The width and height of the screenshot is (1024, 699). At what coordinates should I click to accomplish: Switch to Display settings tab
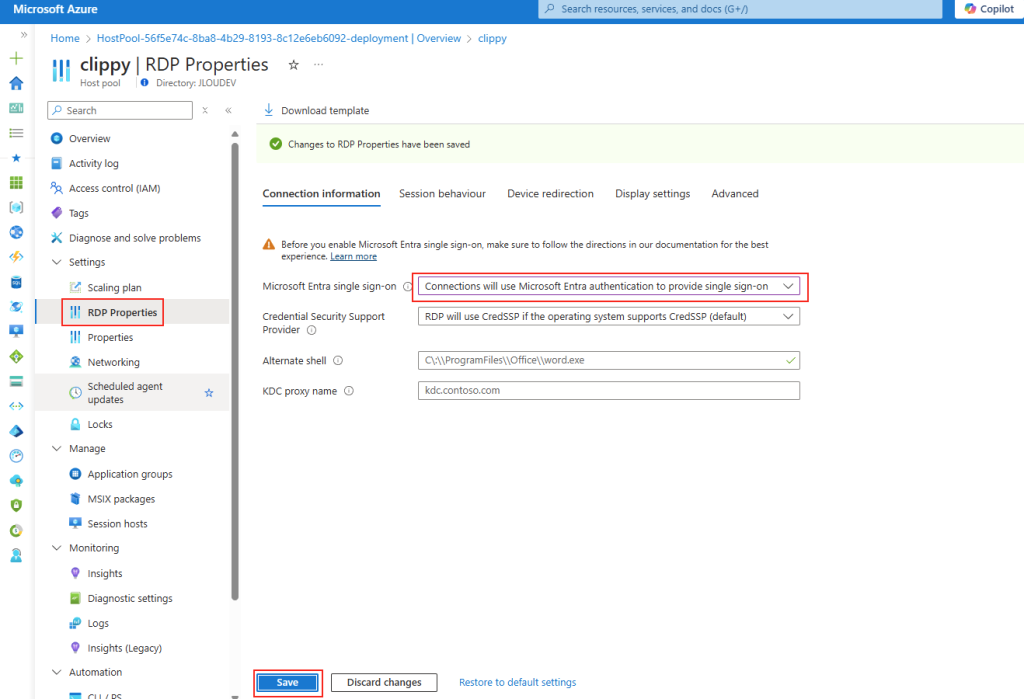click(652, 193)
